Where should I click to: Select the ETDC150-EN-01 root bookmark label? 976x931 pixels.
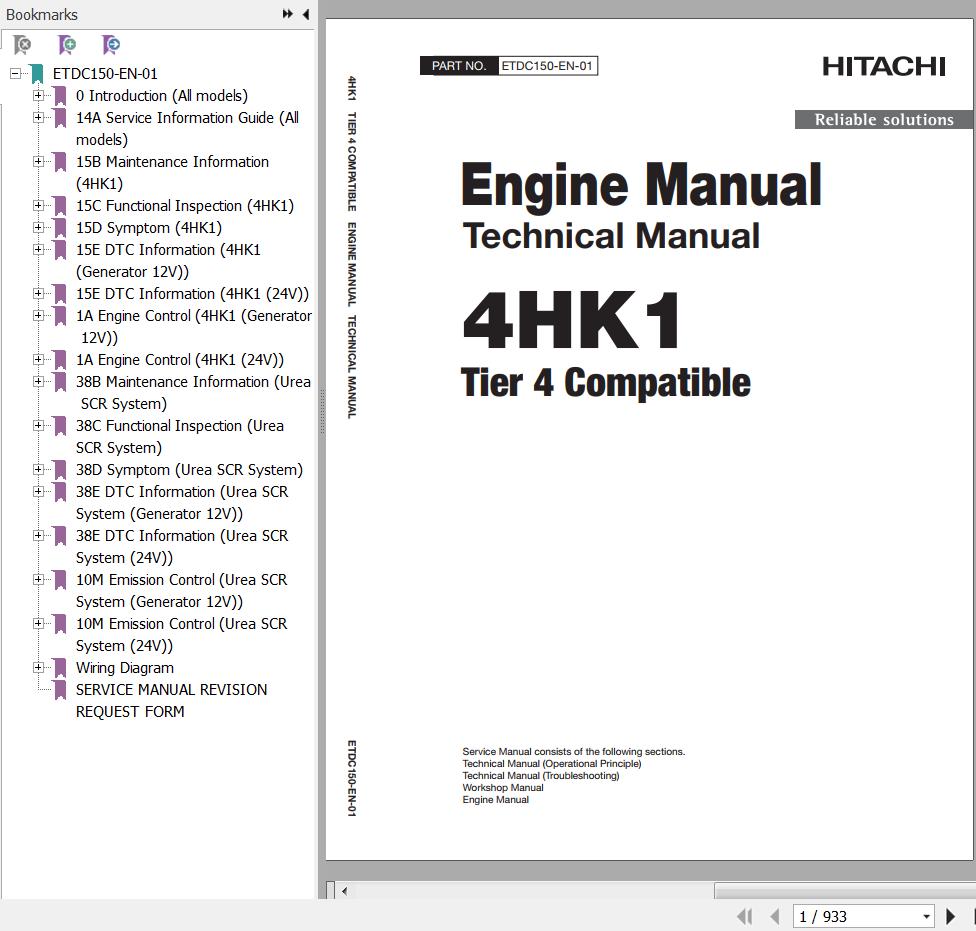coord(105,73)
